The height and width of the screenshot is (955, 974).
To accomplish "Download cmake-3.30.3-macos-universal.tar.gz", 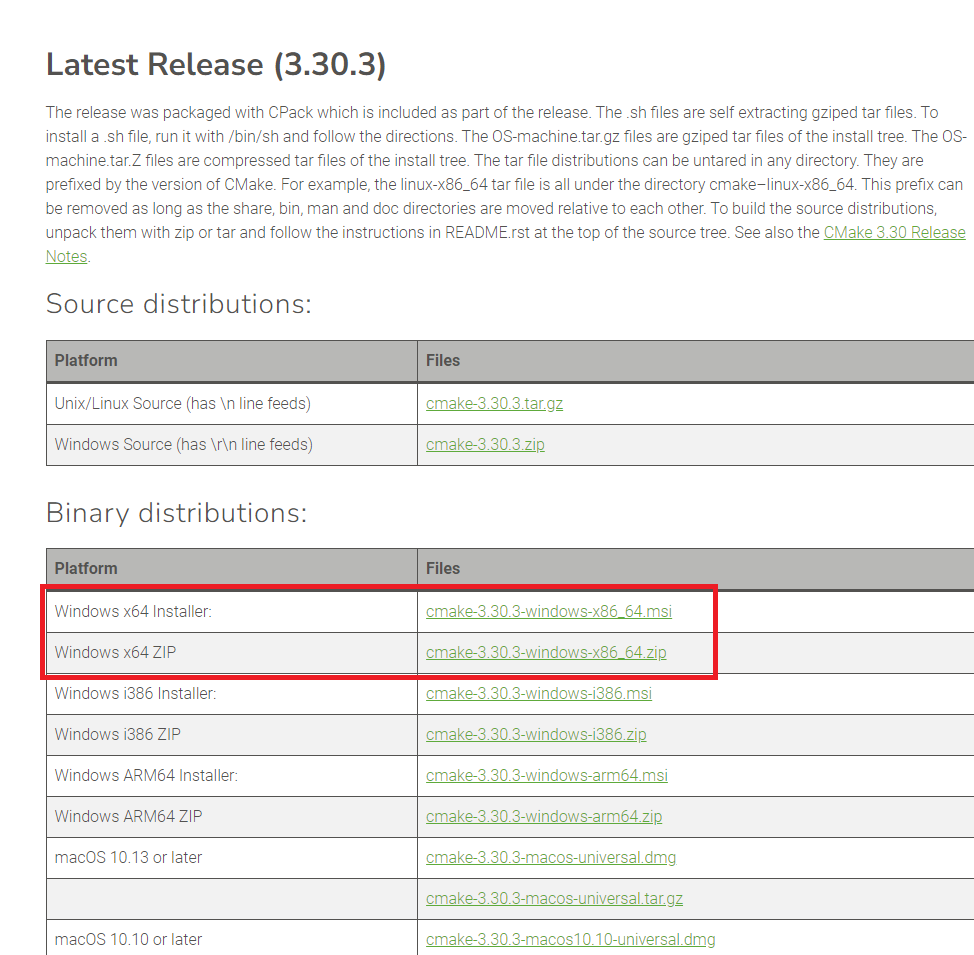I will (x=554, y=898).
